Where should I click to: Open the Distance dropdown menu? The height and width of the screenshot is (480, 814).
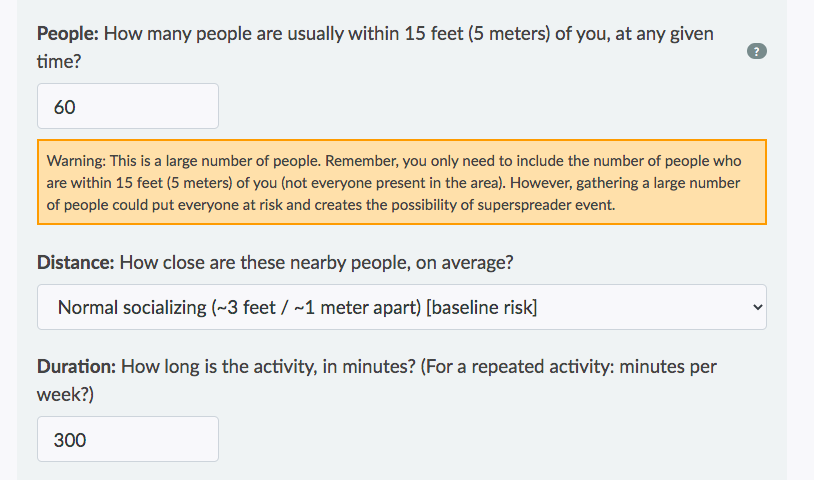400,307
